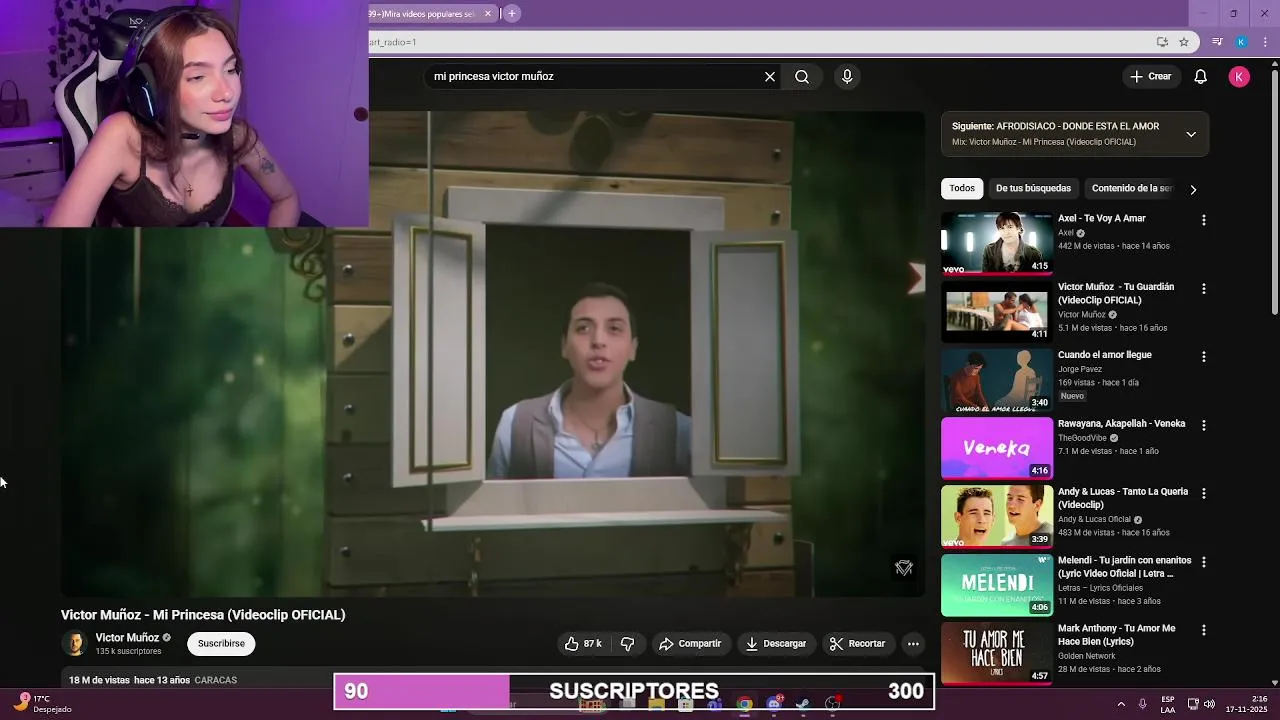Open Victor Muñoz channel avatar
The width and height of the screenshot is (1280, 720).
[74, 644]
